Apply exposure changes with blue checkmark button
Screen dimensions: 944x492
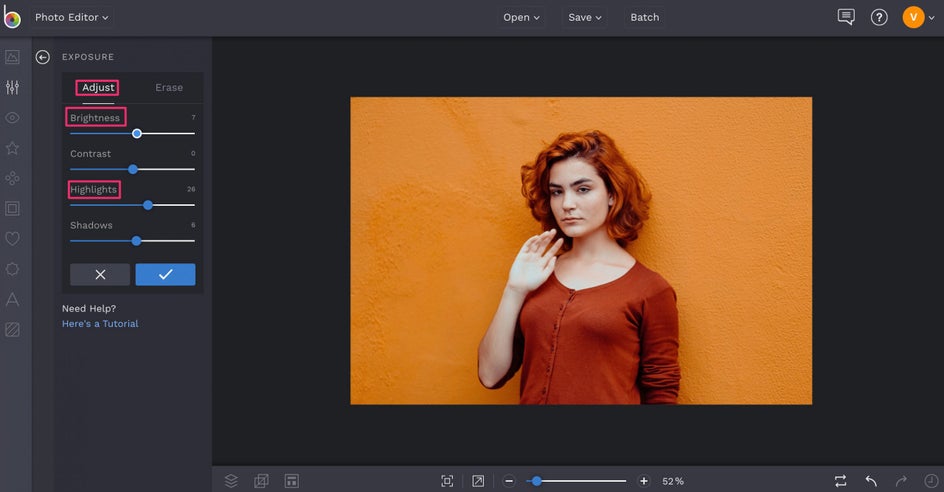tap(165, 275)
